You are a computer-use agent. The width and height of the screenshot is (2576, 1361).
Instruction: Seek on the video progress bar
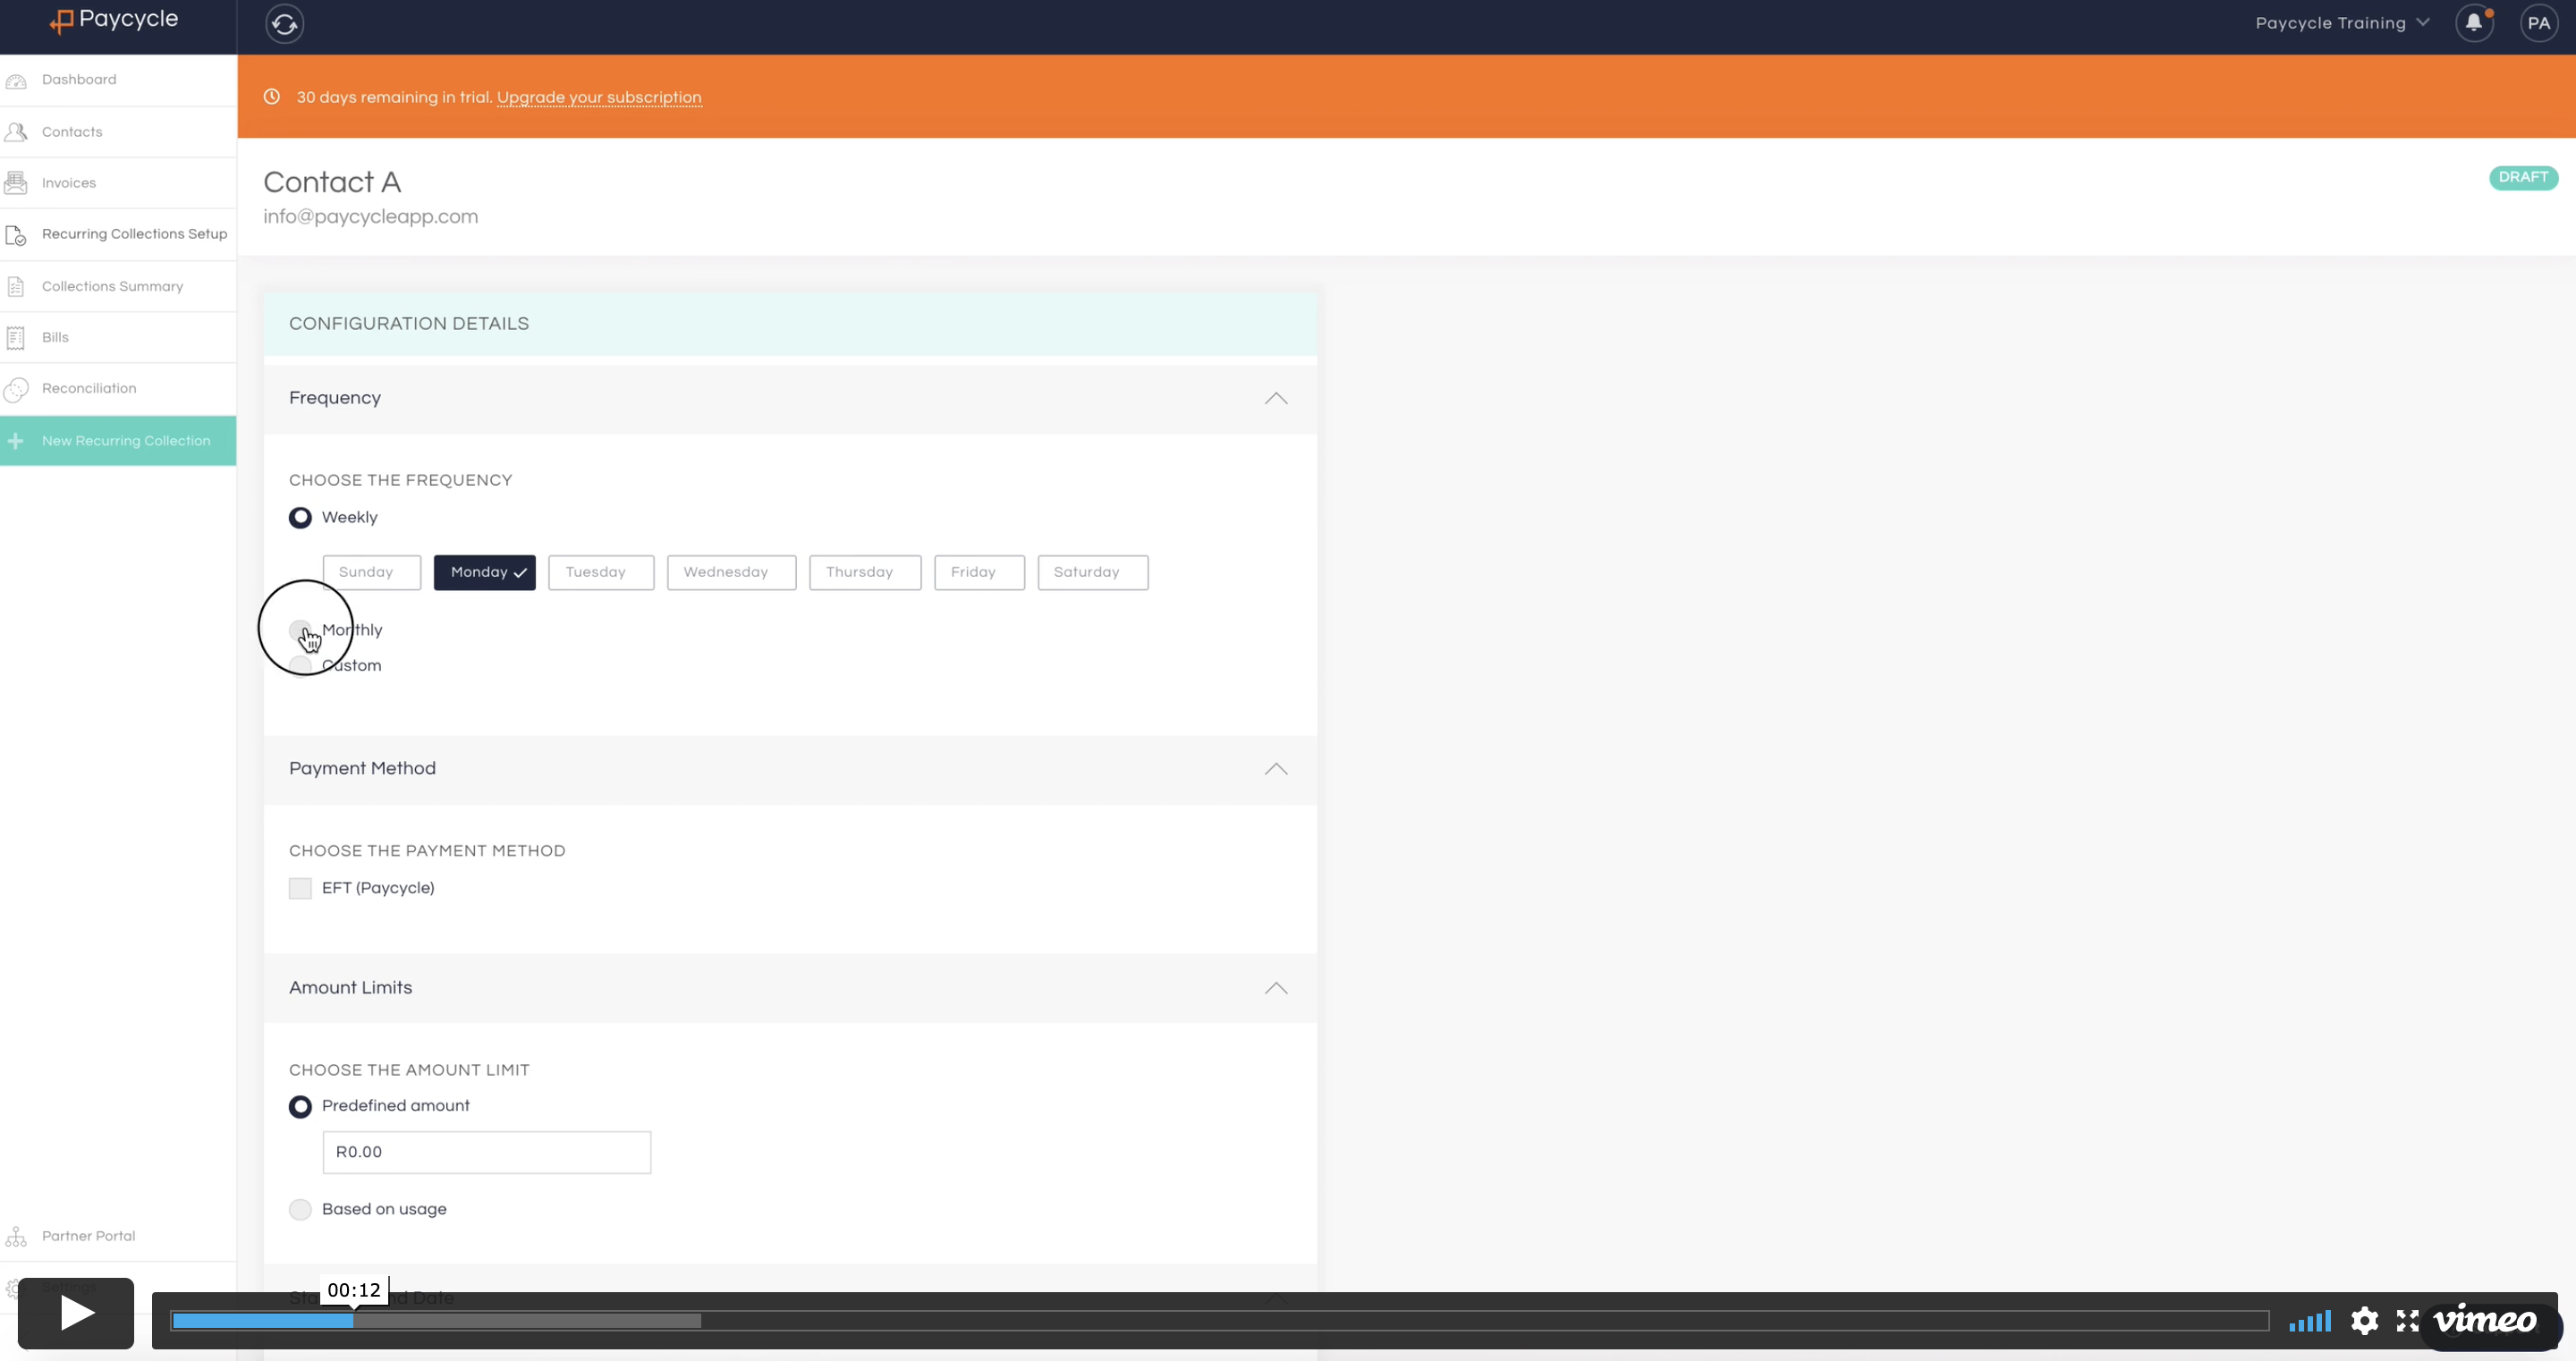1218,1321
